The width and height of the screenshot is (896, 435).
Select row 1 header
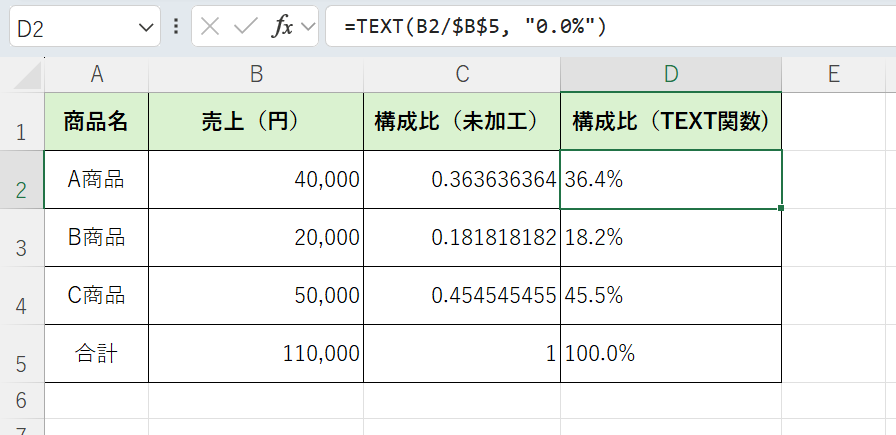(x=22, y=122)
